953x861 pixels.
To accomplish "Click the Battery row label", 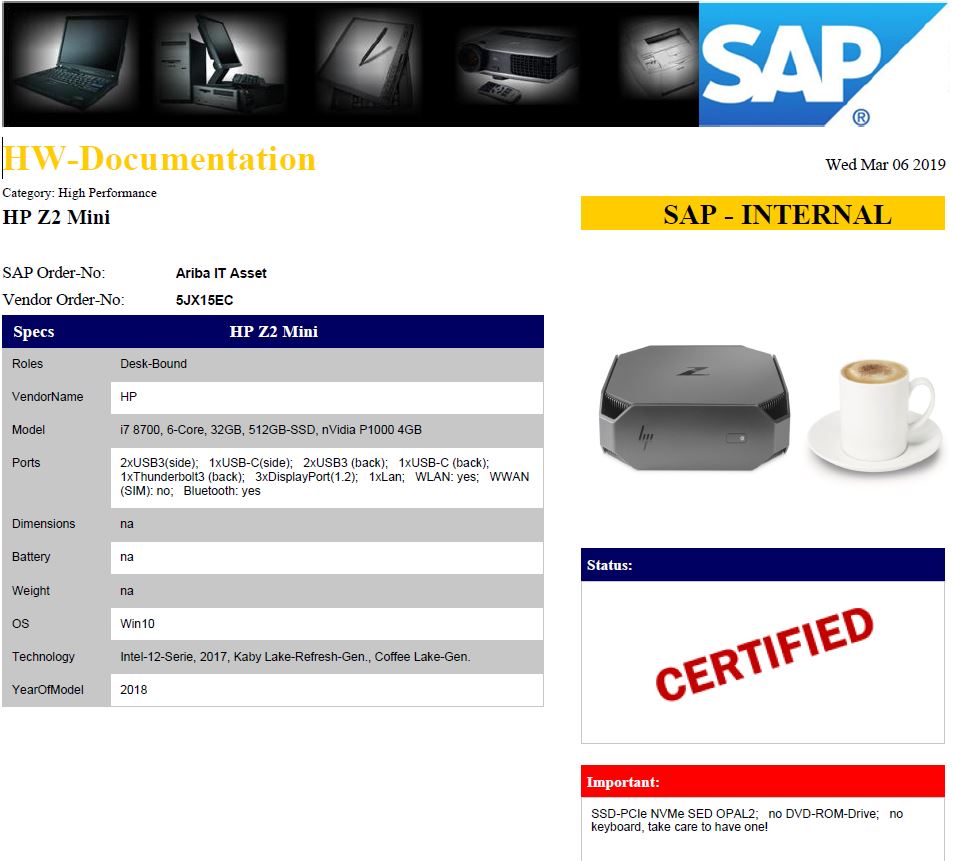I will coord(31,557).
